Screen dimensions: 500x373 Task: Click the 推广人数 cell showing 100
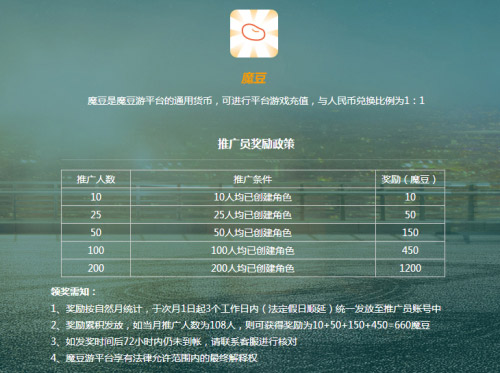96,250
